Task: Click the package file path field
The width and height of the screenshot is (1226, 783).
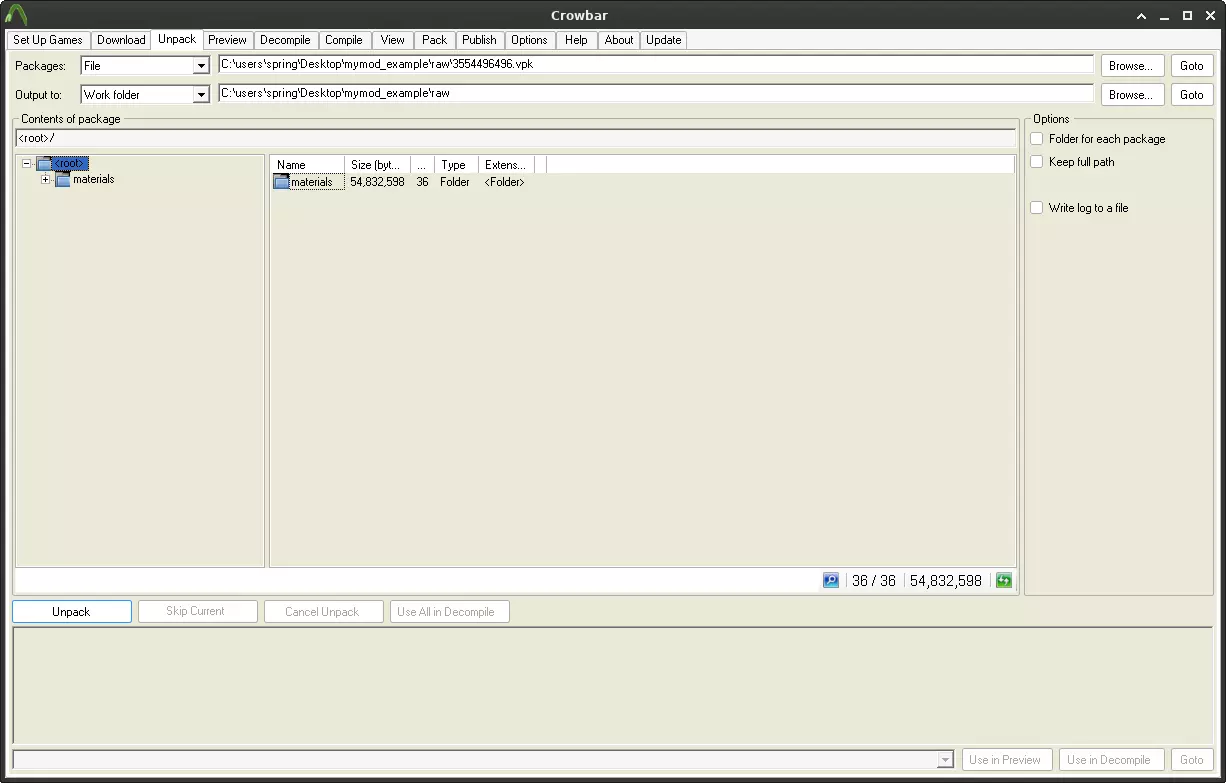Action: tap(656, 64)
